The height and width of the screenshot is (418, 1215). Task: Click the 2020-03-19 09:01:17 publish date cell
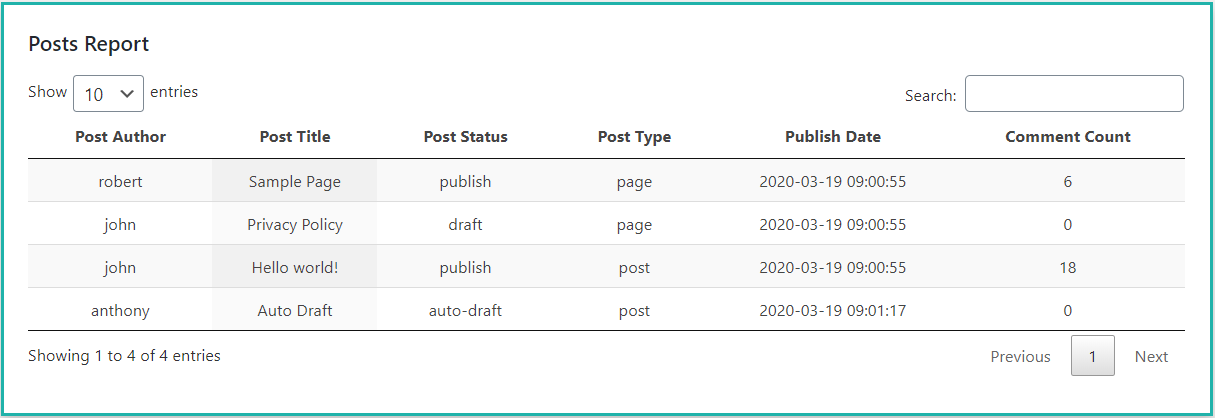(x=833, y=310)
